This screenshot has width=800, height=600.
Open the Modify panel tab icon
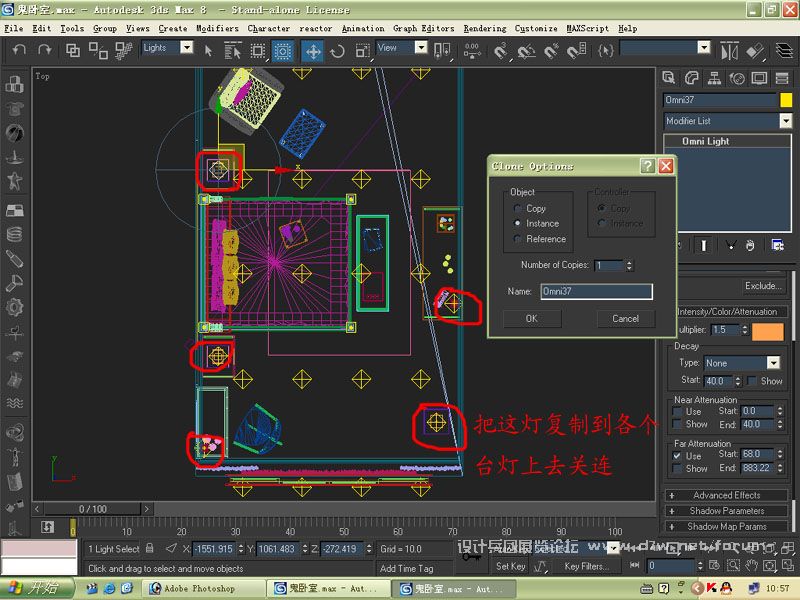(692, 78)
